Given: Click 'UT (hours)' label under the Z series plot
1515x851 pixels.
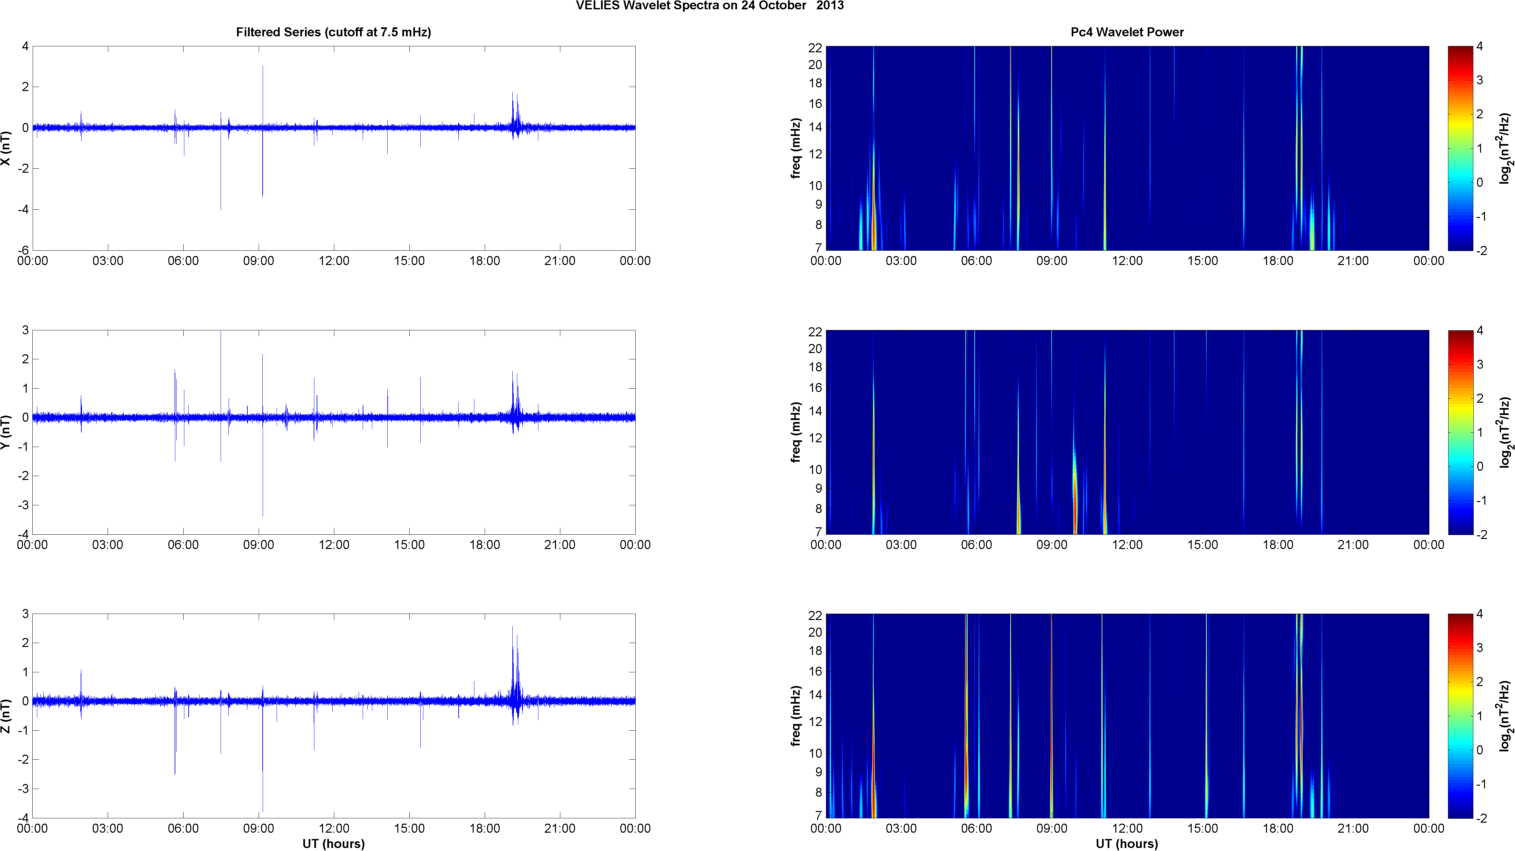Looking at the screenshot, I should pos(333,844).
